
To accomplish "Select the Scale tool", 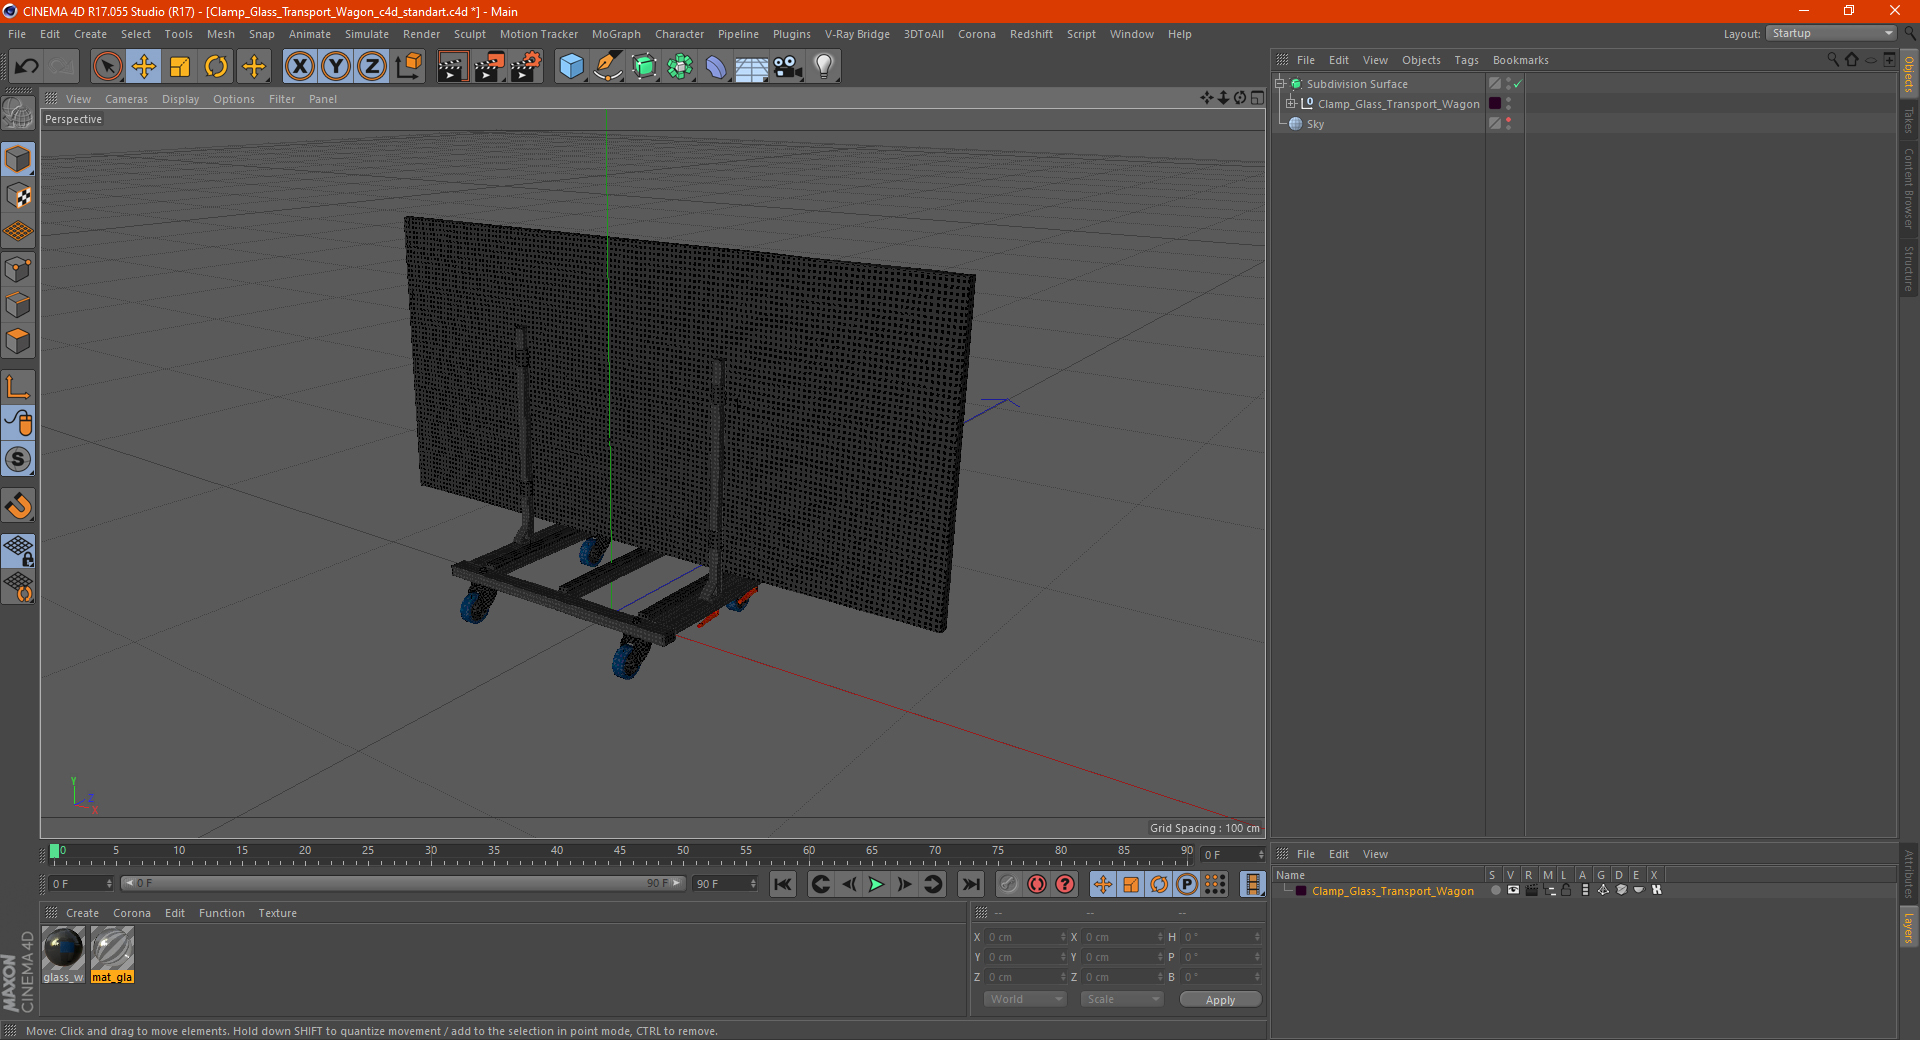I will click(x=180, y=67).
